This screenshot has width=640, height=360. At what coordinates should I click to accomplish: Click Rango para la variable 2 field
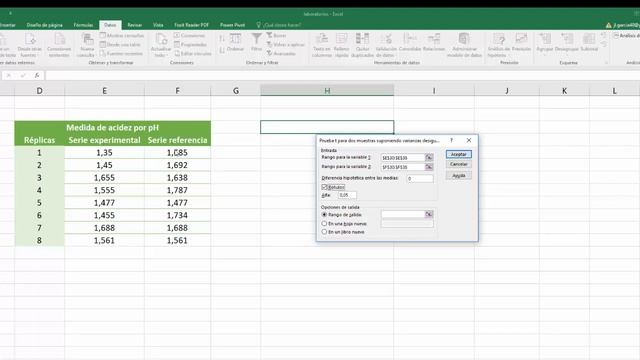pyautogui.click(x=402, y=167)
